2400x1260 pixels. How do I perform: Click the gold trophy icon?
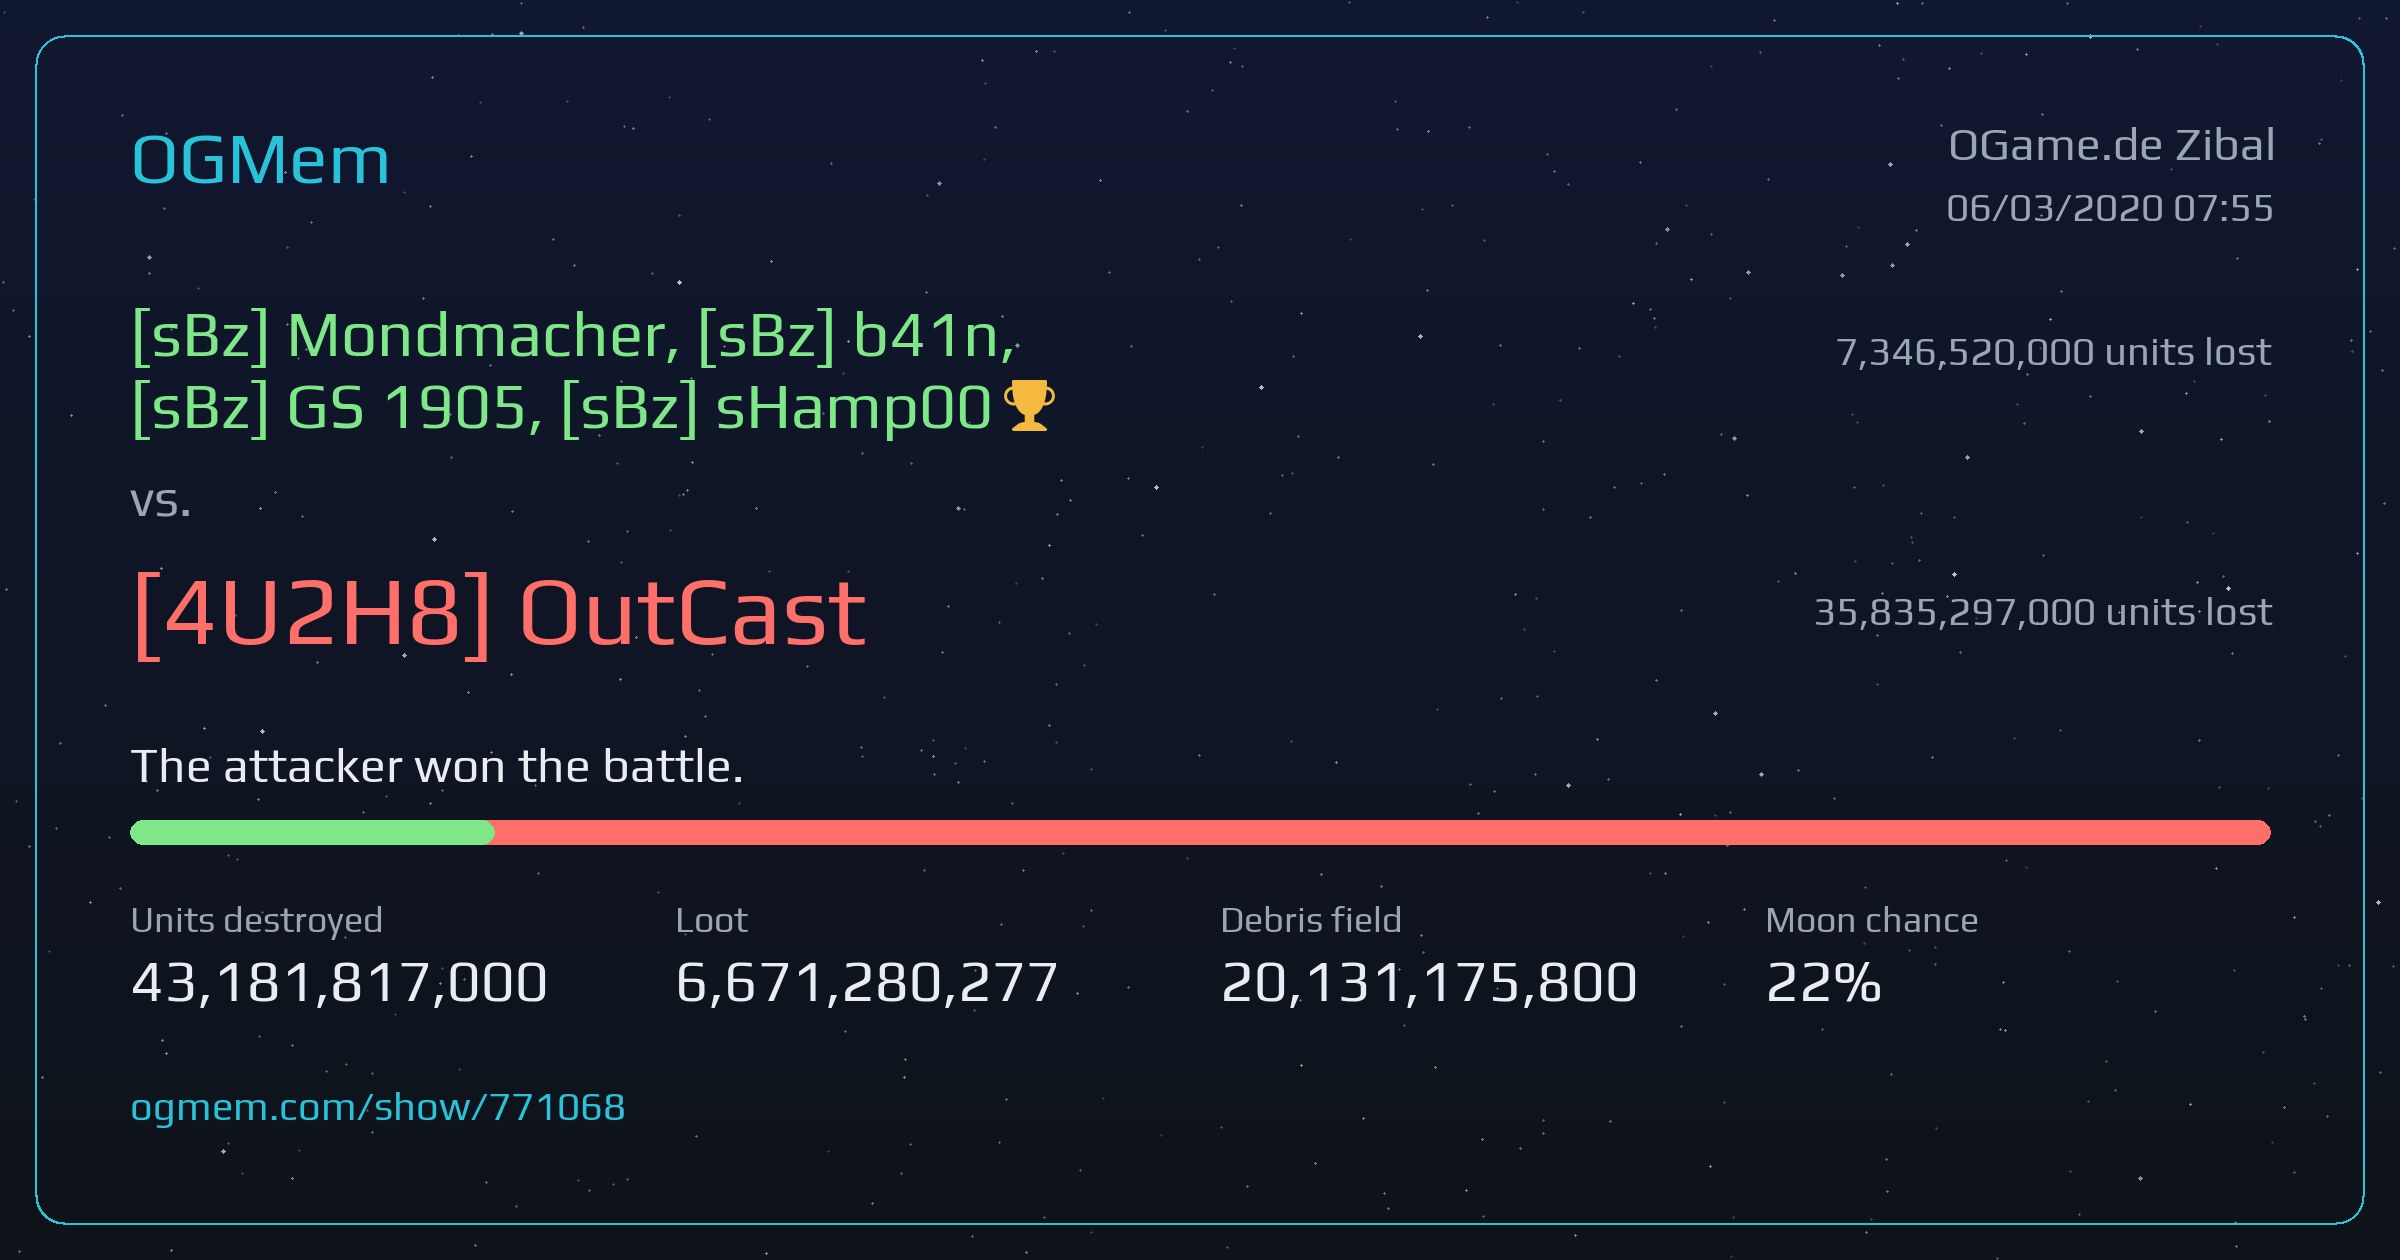click(1028, 406)
